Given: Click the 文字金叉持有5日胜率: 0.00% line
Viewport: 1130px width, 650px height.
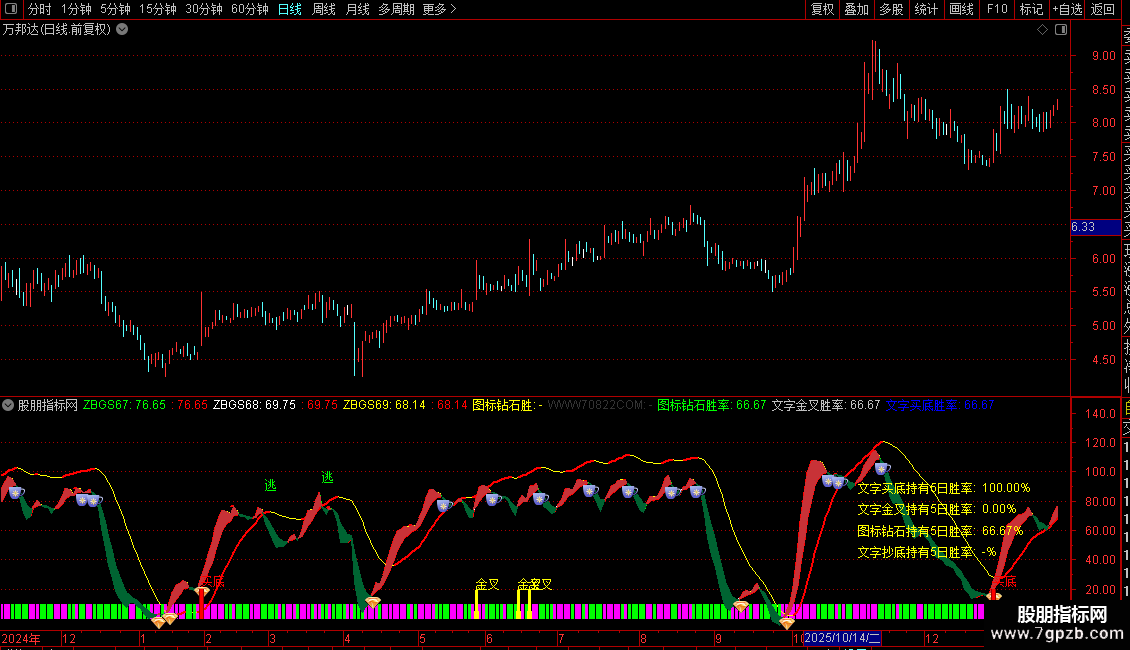Looking at the screenshot, I should 936,509.
